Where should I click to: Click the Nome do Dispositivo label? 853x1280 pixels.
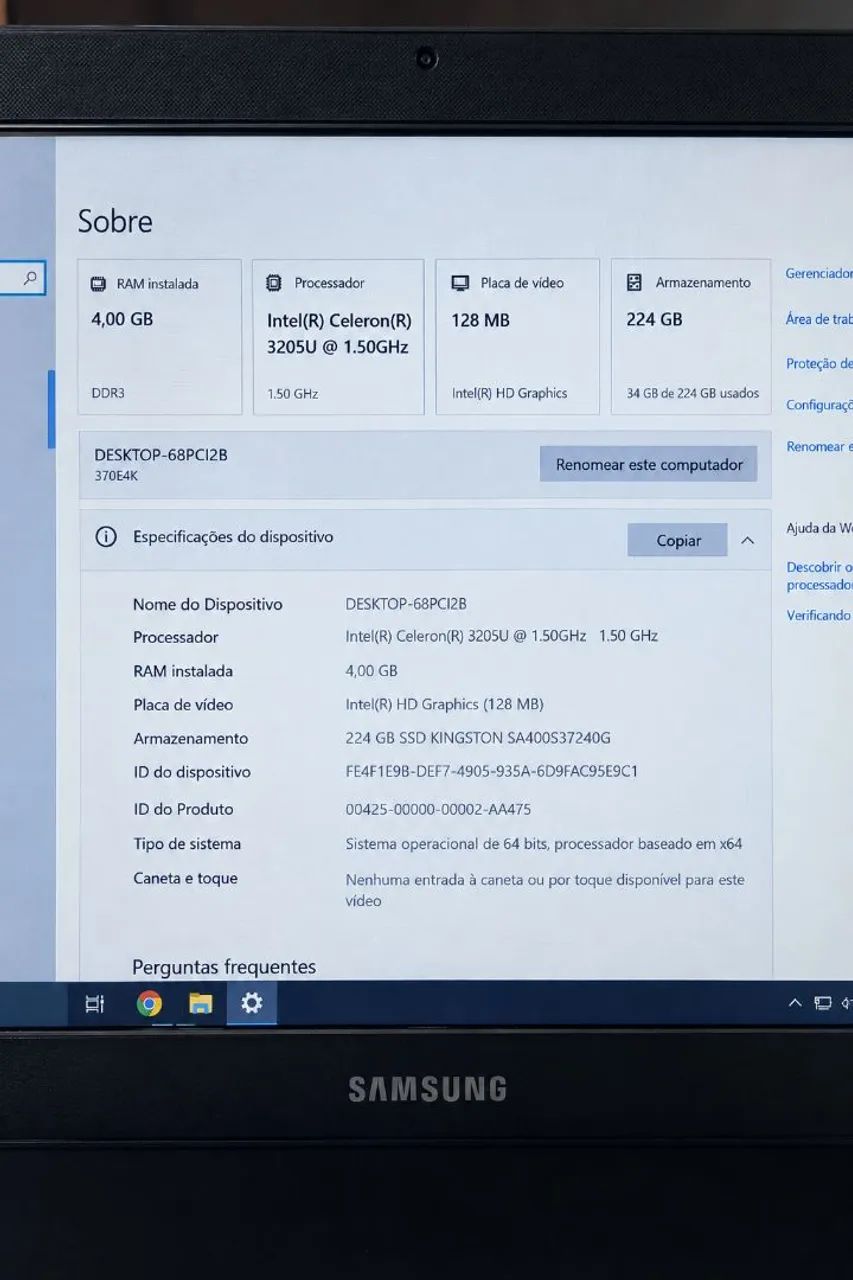click(x=208, y=604)
